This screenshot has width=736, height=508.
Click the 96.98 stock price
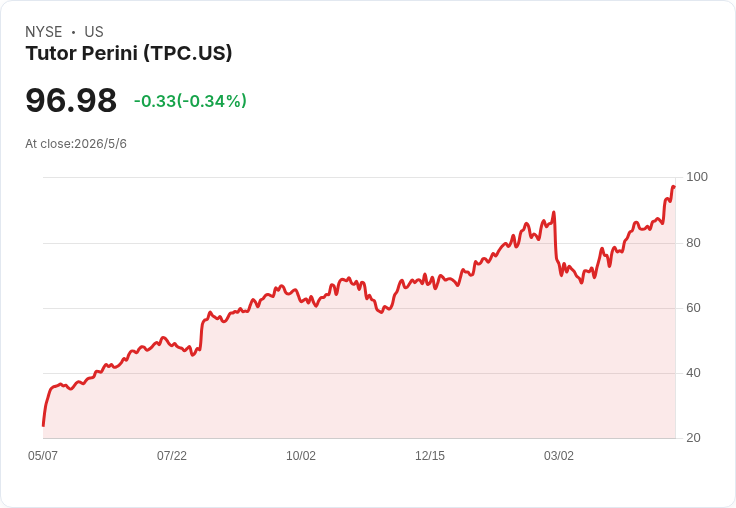(71, 100)
